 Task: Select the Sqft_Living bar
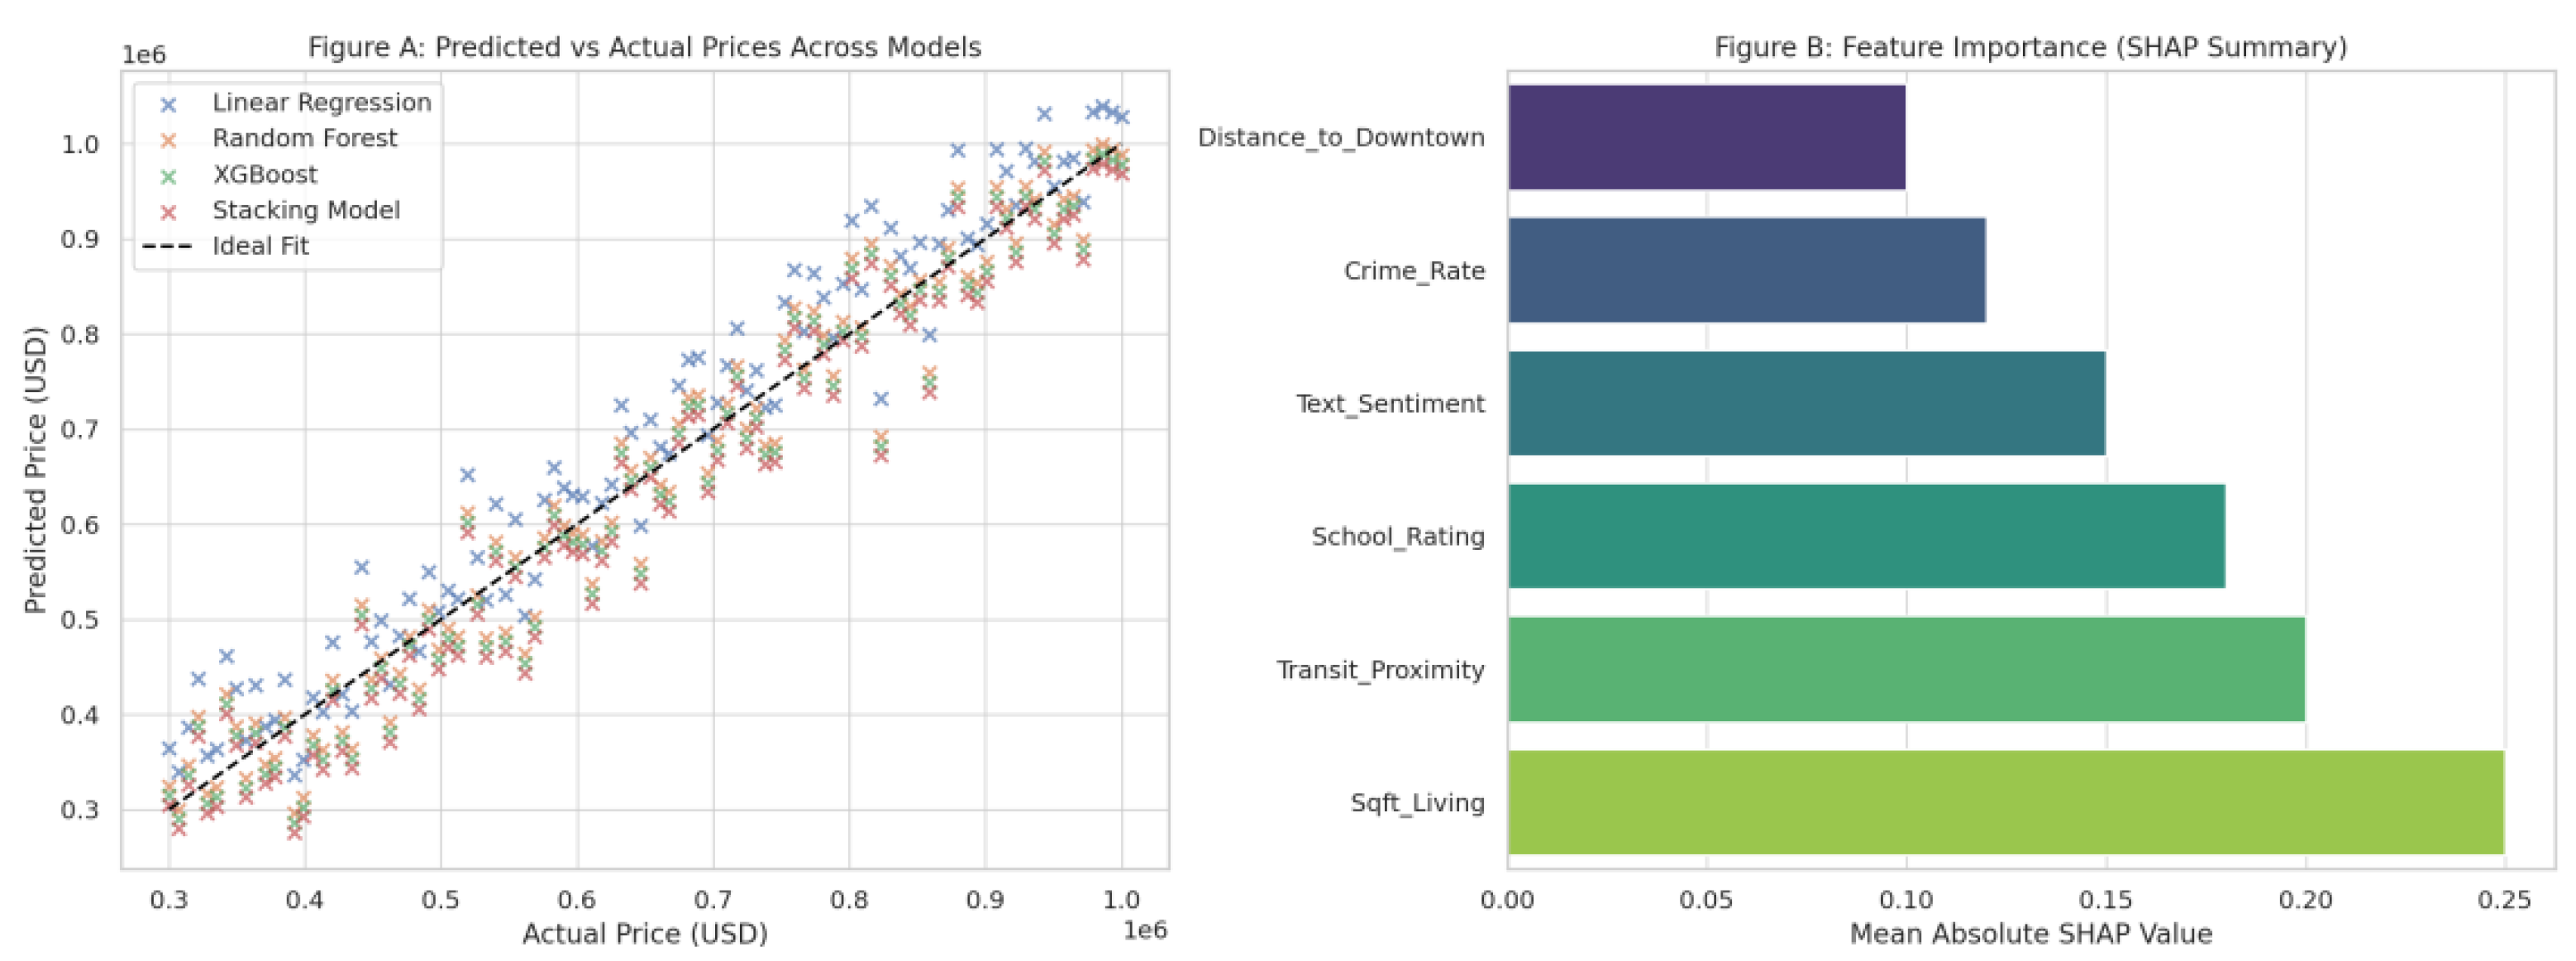2004,802
